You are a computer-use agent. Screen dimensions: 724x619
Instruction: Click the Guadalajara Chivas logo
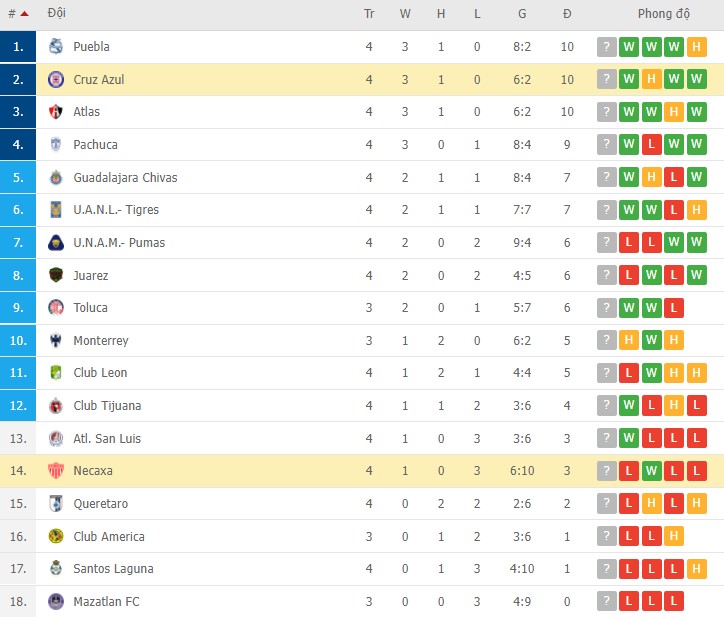(x=56, y=178)
